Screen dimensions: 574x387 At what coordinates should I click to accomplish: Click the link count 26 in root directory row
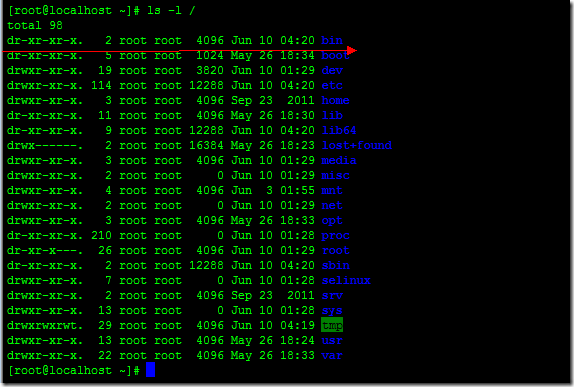[105, 250]
